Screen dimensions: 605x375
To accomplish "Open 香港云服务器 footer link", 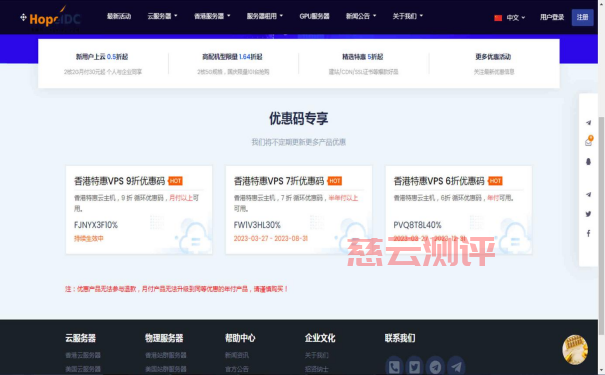I will coord(83,355).
